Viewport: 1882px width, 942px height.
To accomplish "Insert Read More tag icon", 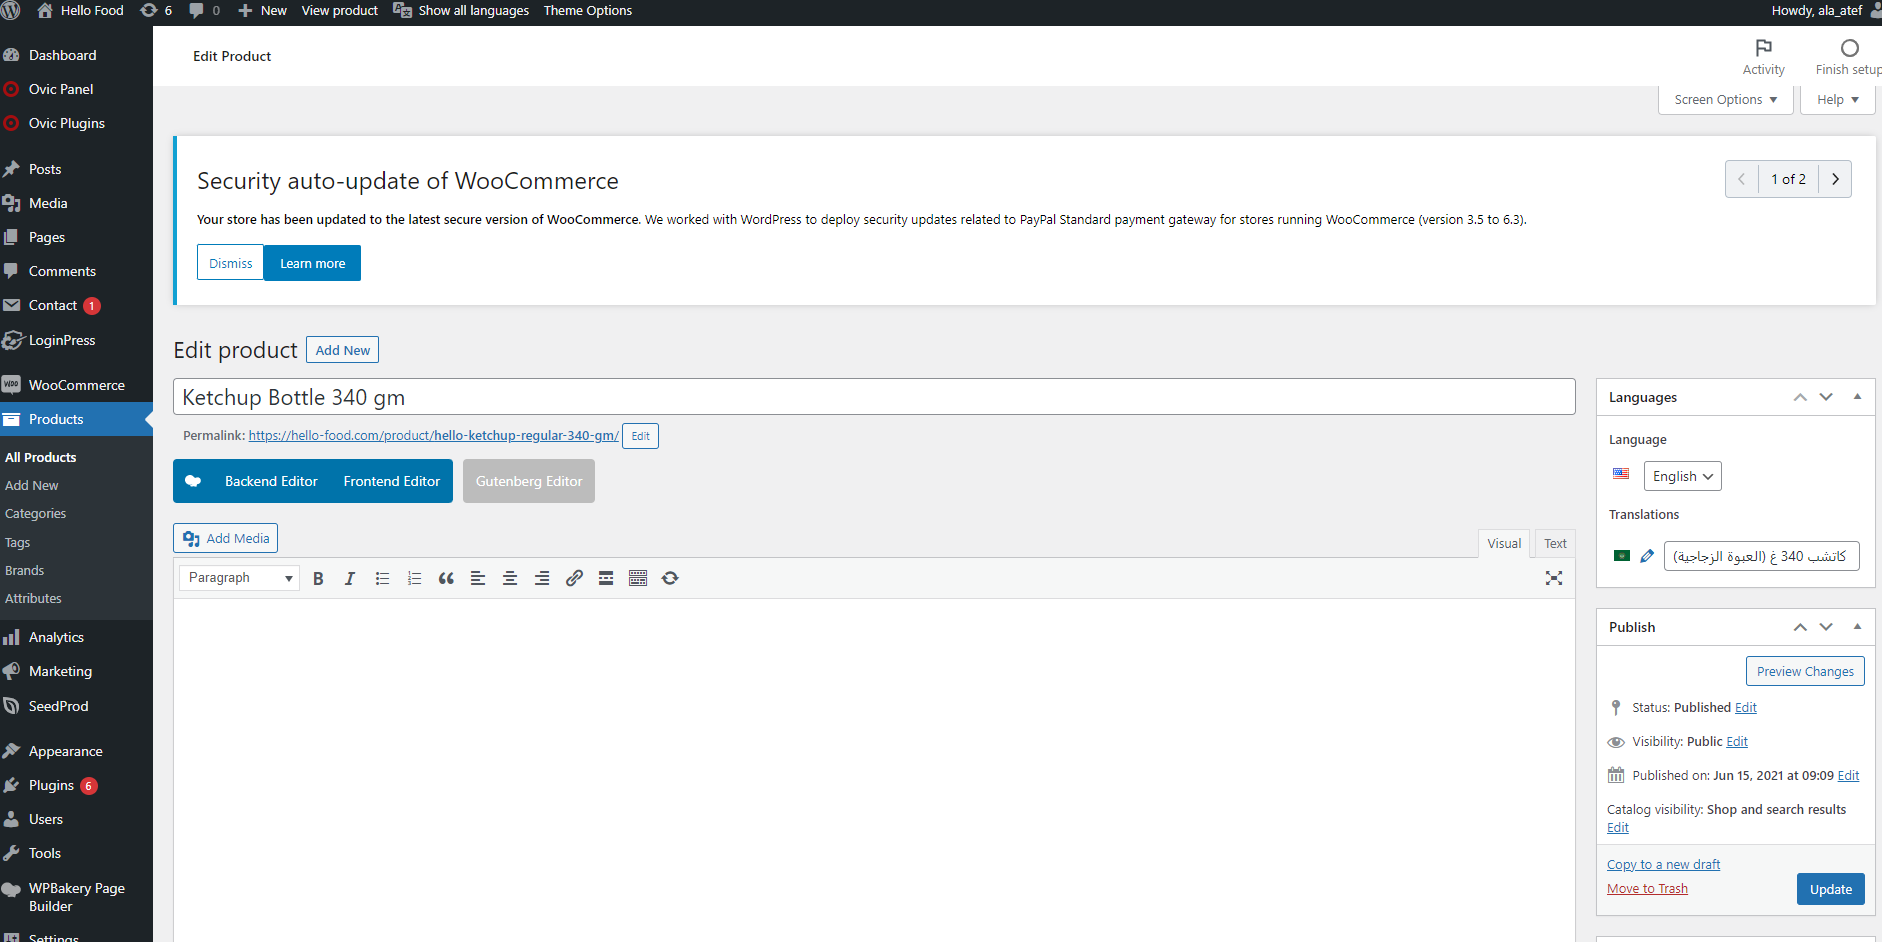I will pos(606,578).
